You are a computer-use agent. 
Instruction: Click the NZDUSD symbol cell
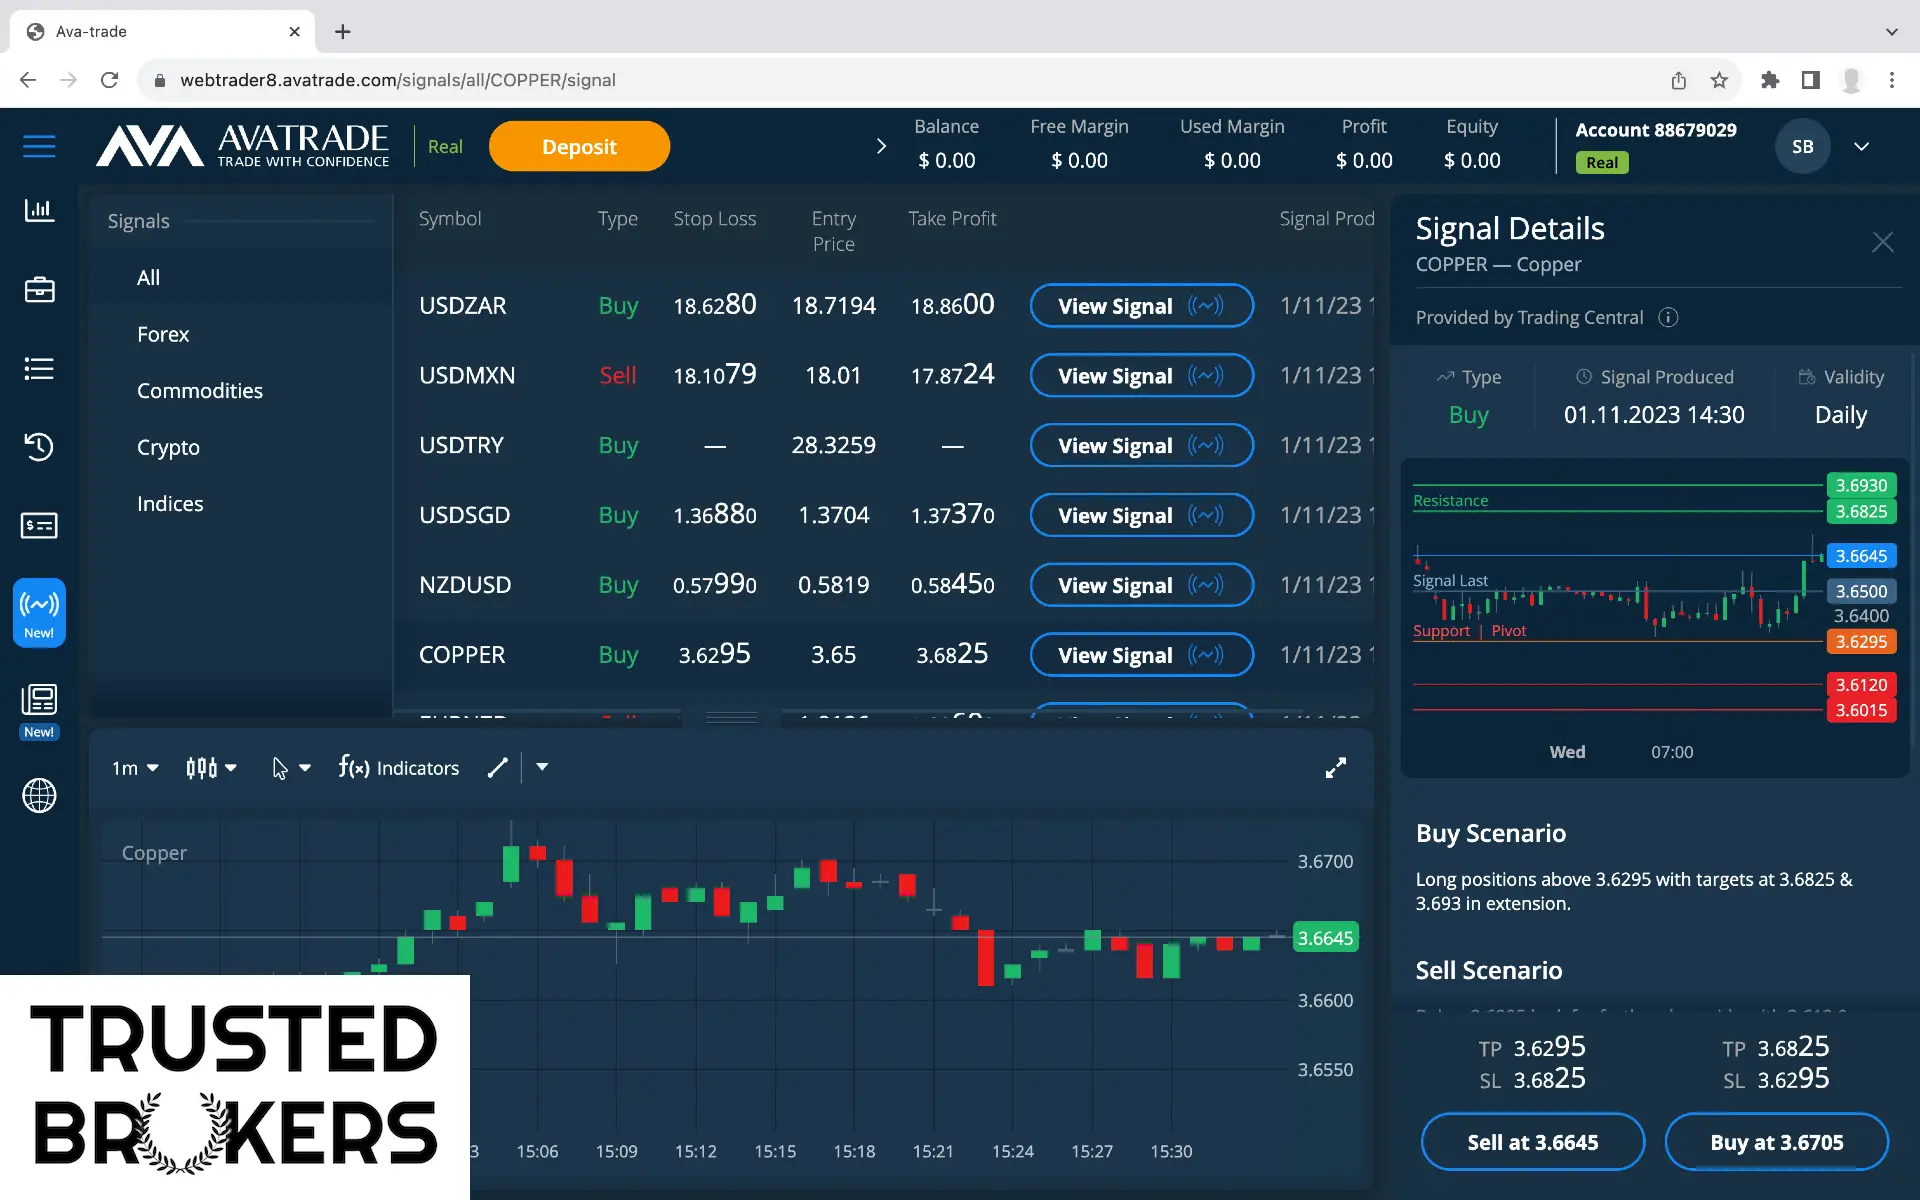[465, 585]
